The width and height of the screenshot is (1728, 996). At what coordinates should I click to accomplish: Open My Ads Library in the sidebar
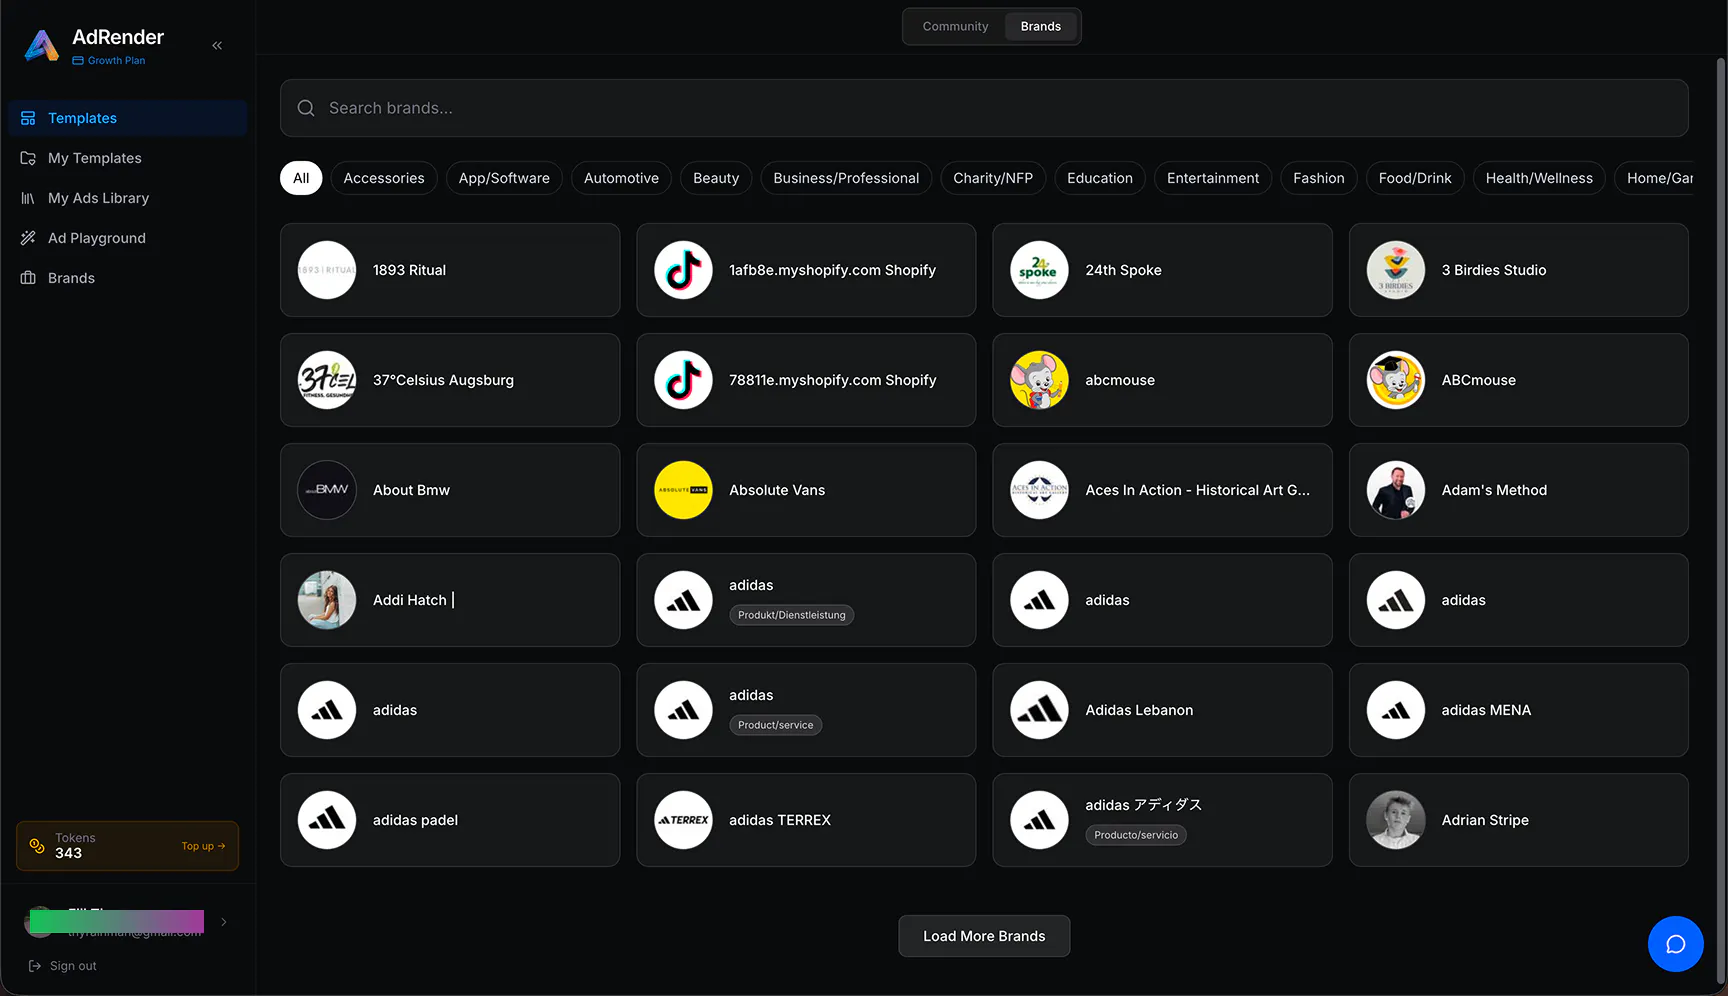click(x=128, y=198)
